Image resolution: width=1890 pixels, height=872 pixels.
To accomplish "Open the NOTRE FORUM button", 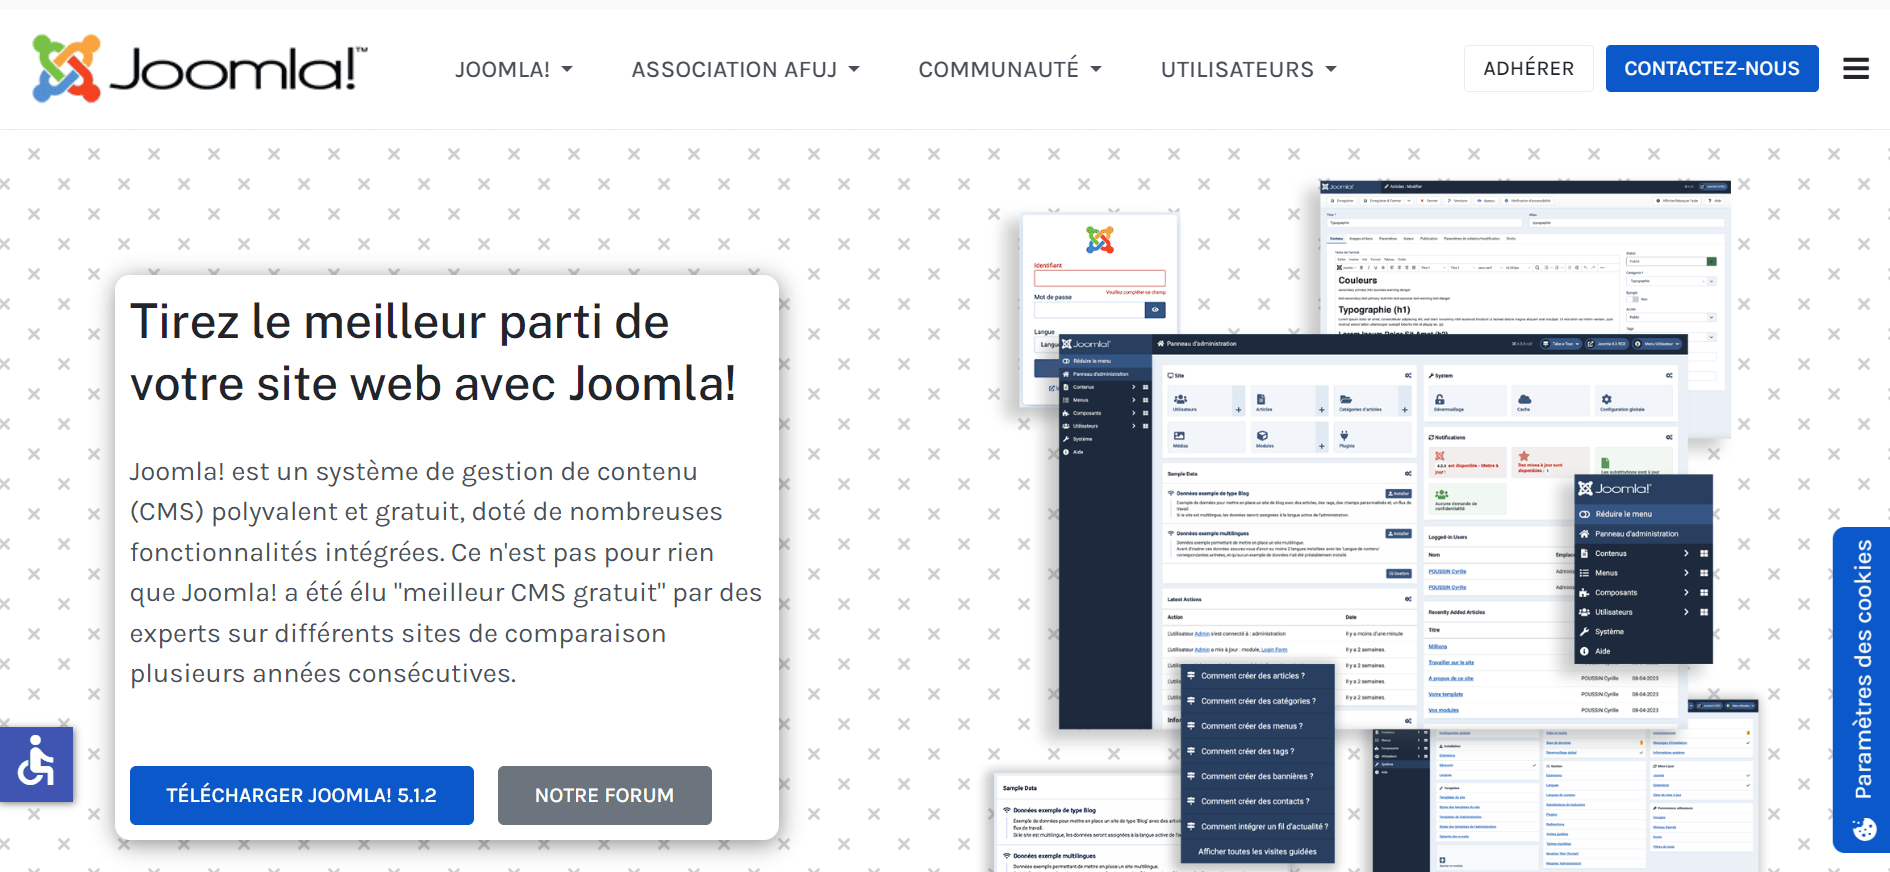I will click(605, 795).
